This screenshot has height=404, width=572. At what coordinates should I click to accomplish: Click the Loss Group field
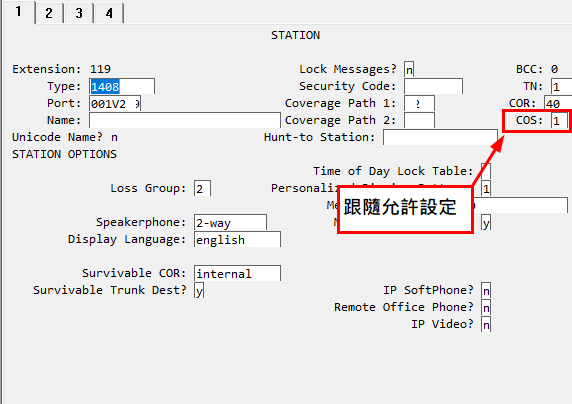coord(202,189)
